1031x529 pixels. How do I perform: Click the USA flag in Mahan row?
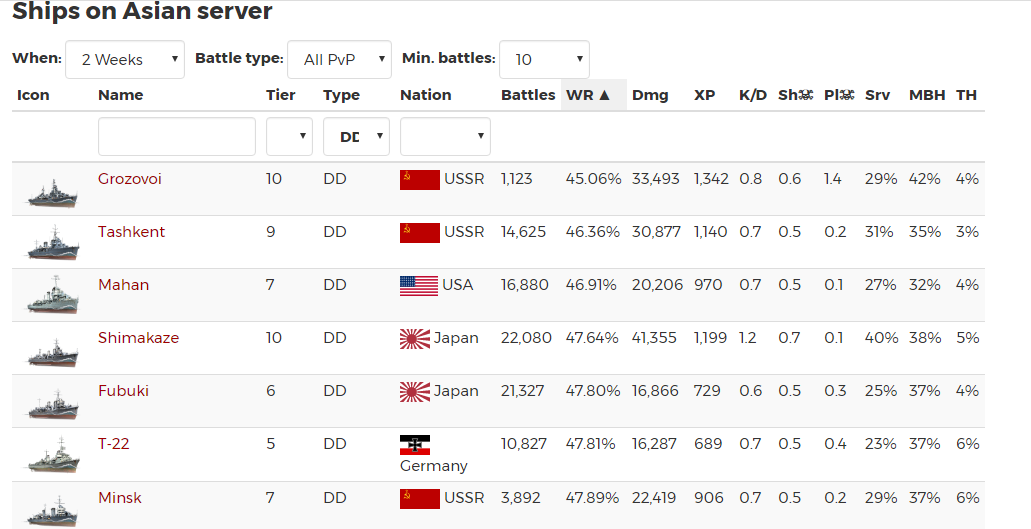pyautogui.click(x=419, y=286)
